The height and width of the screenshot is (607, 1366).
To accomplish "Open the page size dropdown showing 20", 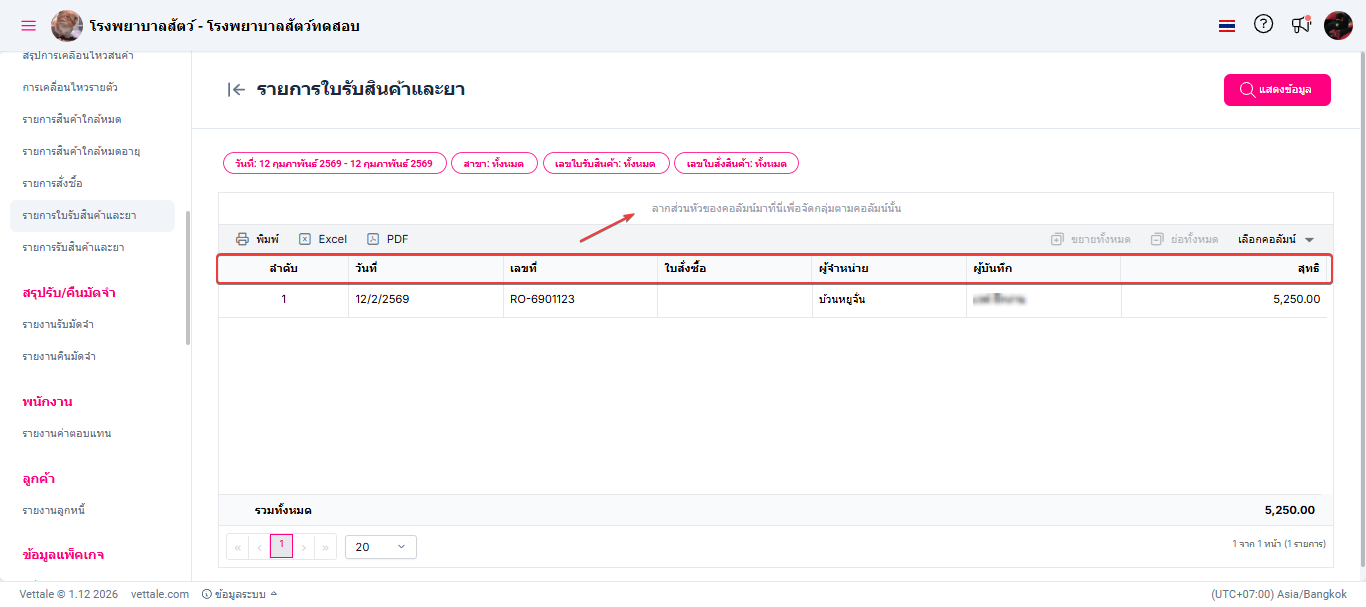I will 380,547.
